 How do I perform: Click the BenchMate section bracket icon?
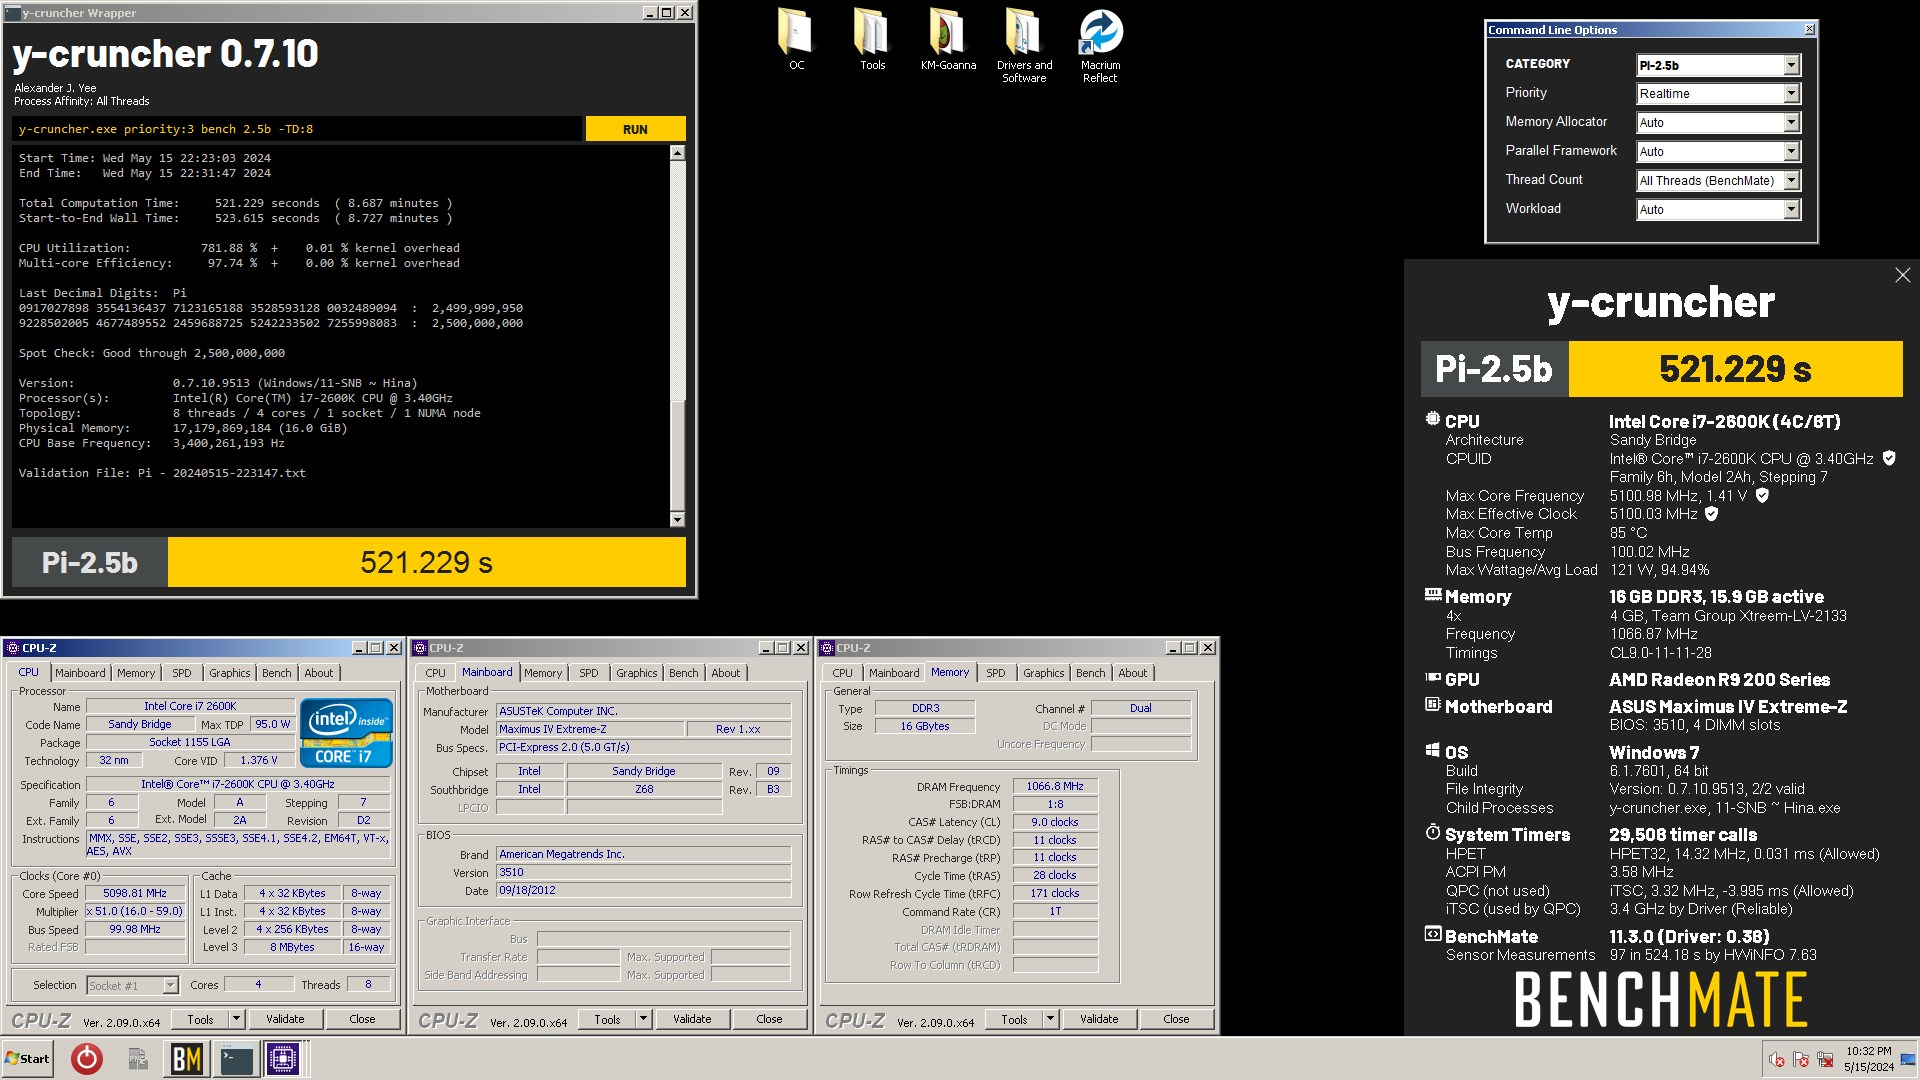(1432, 934)
